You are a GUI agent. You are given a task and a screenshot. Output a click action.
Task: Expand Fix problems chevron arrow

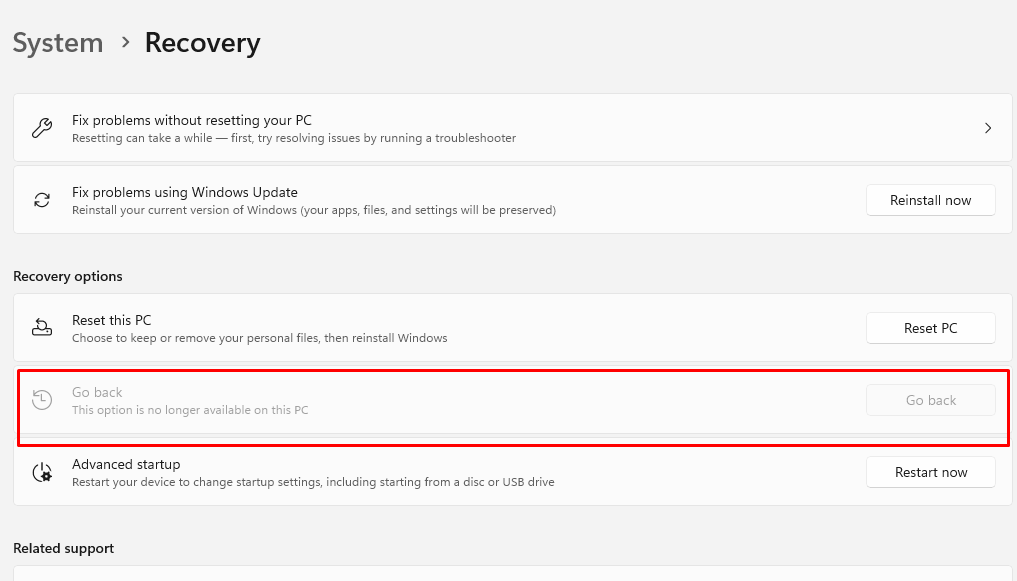pyautogui.click(x=988, y=128)
